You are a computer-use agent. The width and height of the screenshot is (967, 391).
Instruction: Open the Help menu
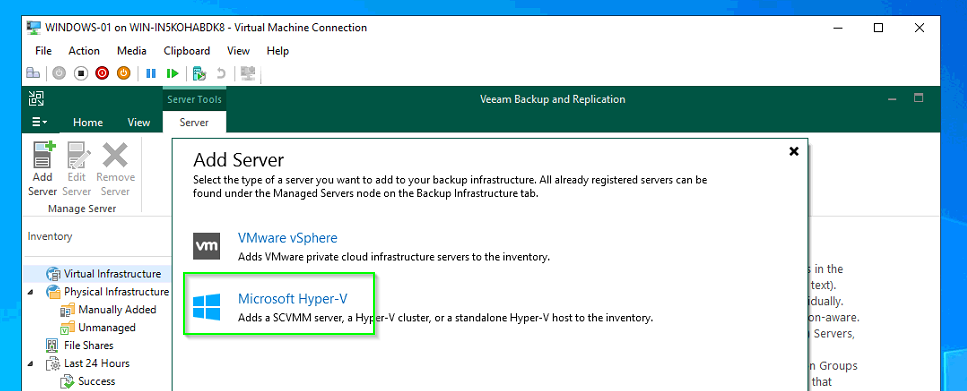(x=278, y=51)
